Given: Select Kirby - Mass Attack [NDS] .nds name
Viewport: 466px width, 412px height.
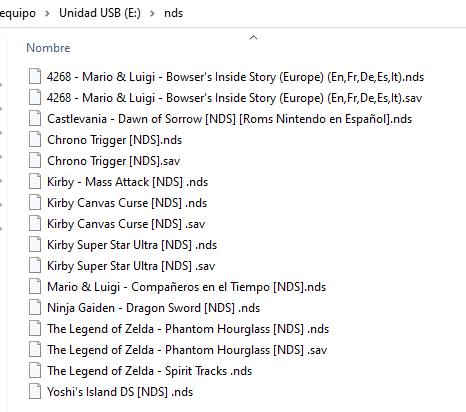Looking at the screenshot, I should [x=127, y=182].
